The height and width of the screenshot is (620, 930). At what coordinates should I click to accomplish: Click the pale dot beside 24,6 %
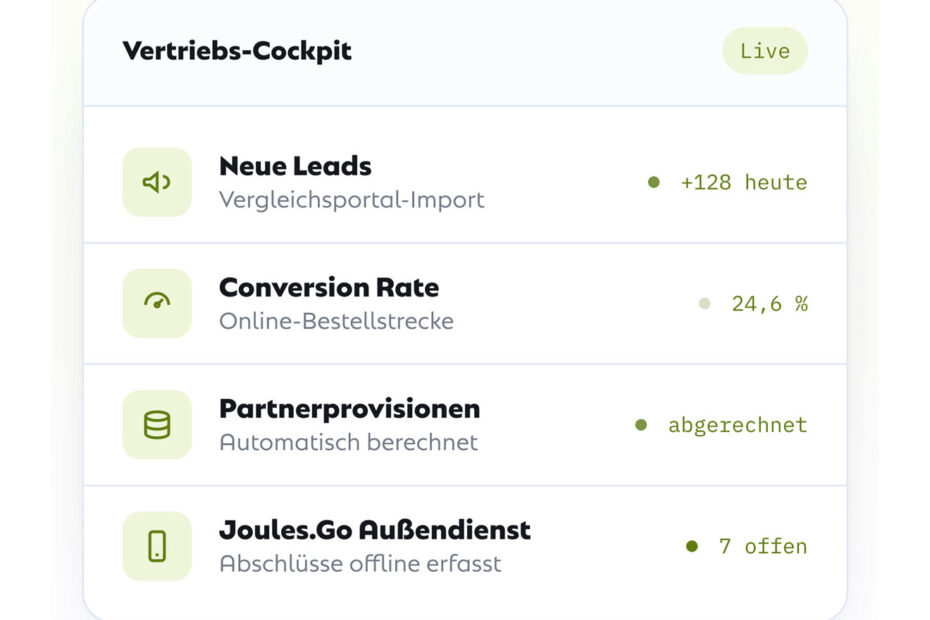tap(705, 304)
